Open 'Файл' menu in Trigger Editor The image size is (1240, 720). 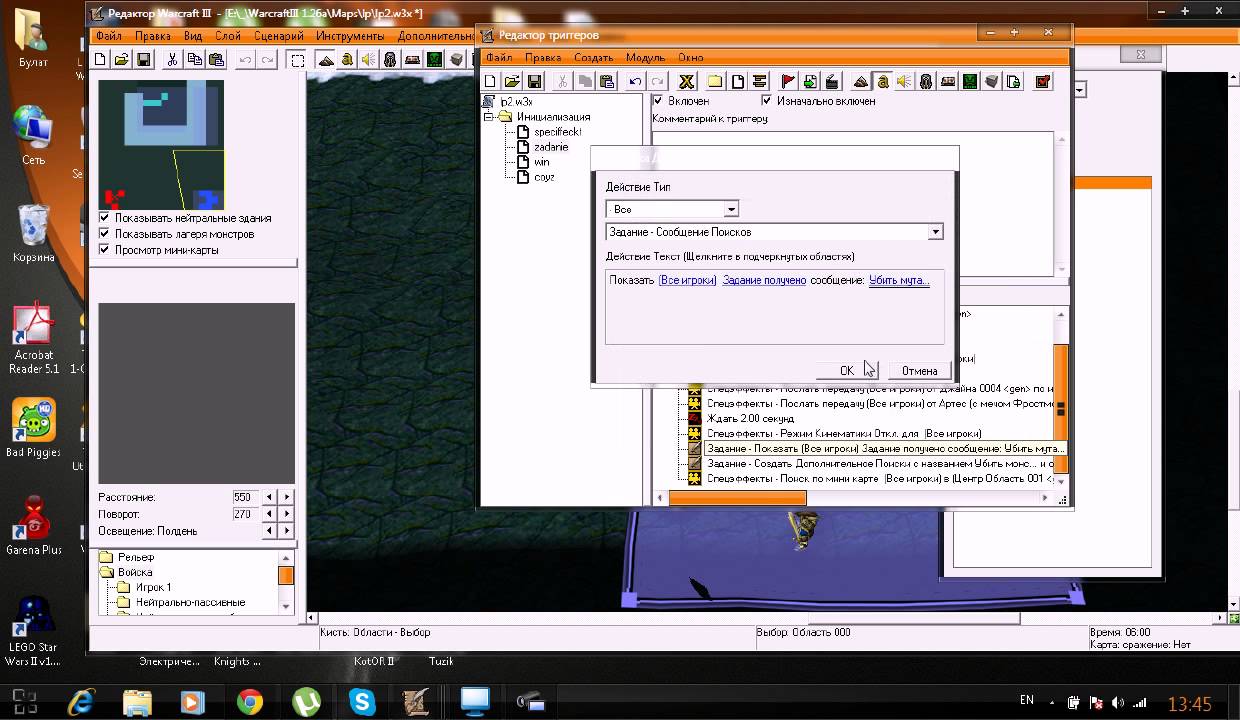pyautogui.click(x=498, y=58)
